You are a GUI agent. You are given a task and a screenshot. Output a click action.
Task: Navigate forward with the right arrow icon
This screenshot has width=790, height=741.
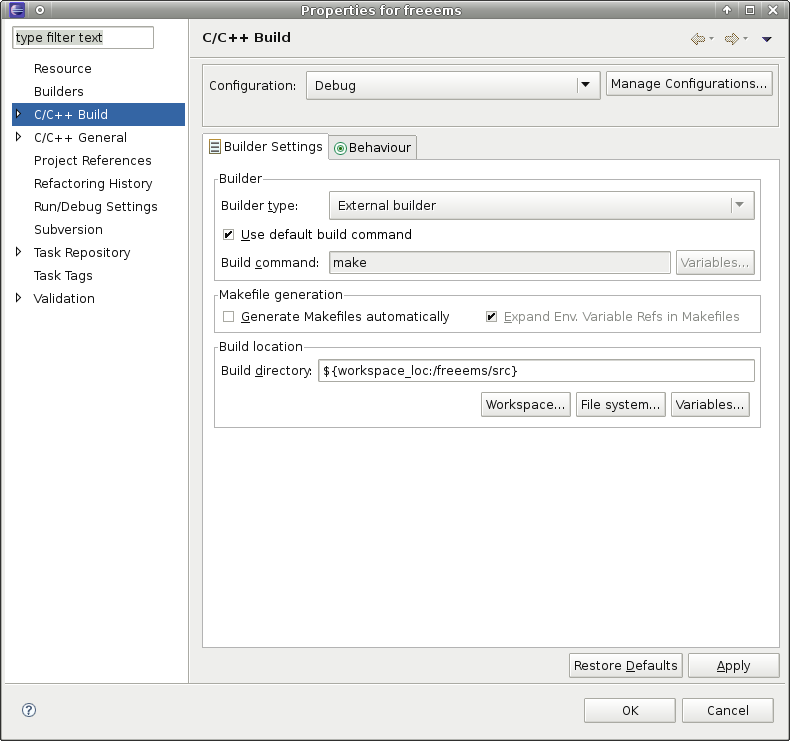coord(732,39)
